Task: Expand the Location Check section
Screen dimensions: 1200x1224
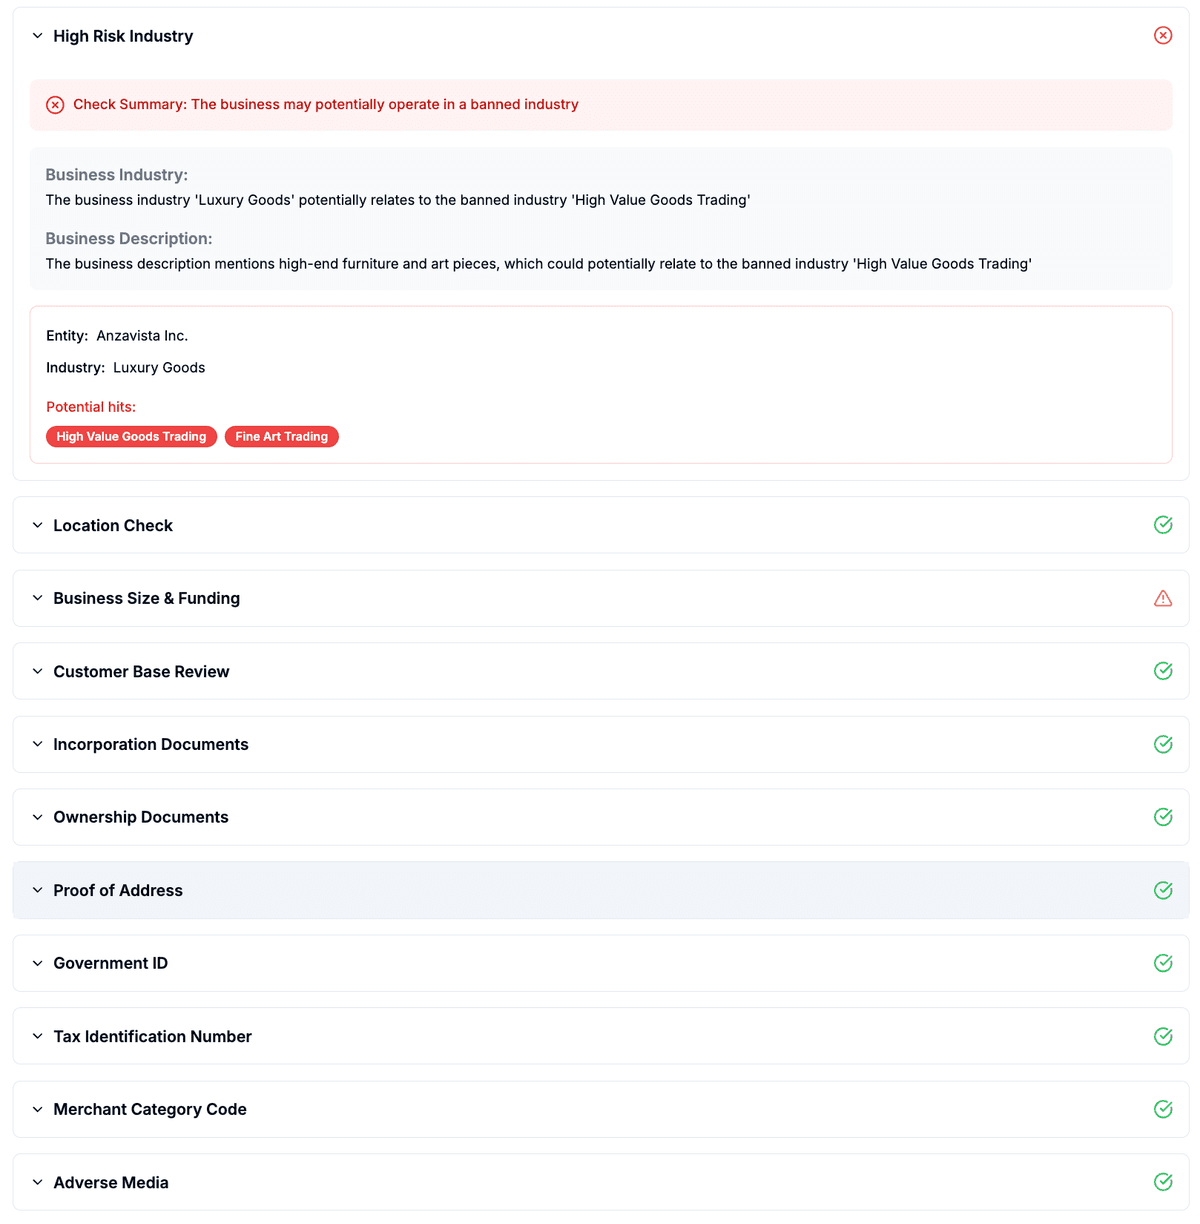Action: pyautogui.click(x=37, y=524)
